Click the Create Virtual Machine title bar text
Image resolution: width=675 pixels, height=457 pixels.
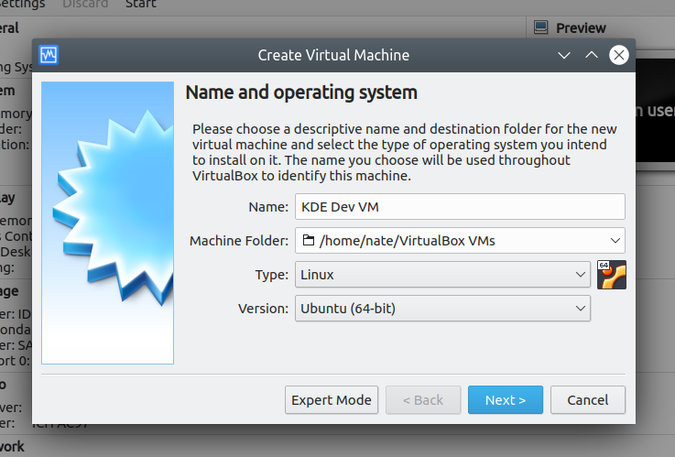[333, 55]
